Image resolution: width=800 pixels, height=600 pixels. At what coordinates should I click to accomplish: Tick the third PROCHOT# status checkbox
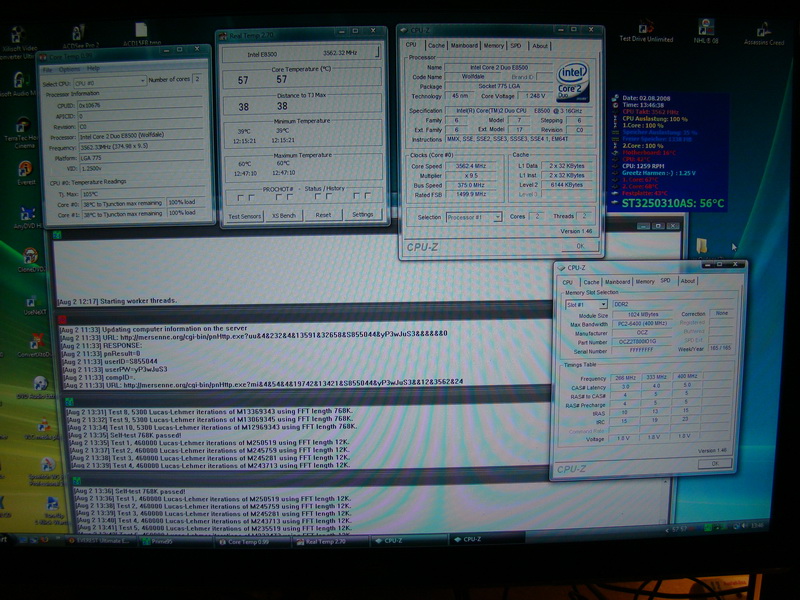(x=279, y=197)
